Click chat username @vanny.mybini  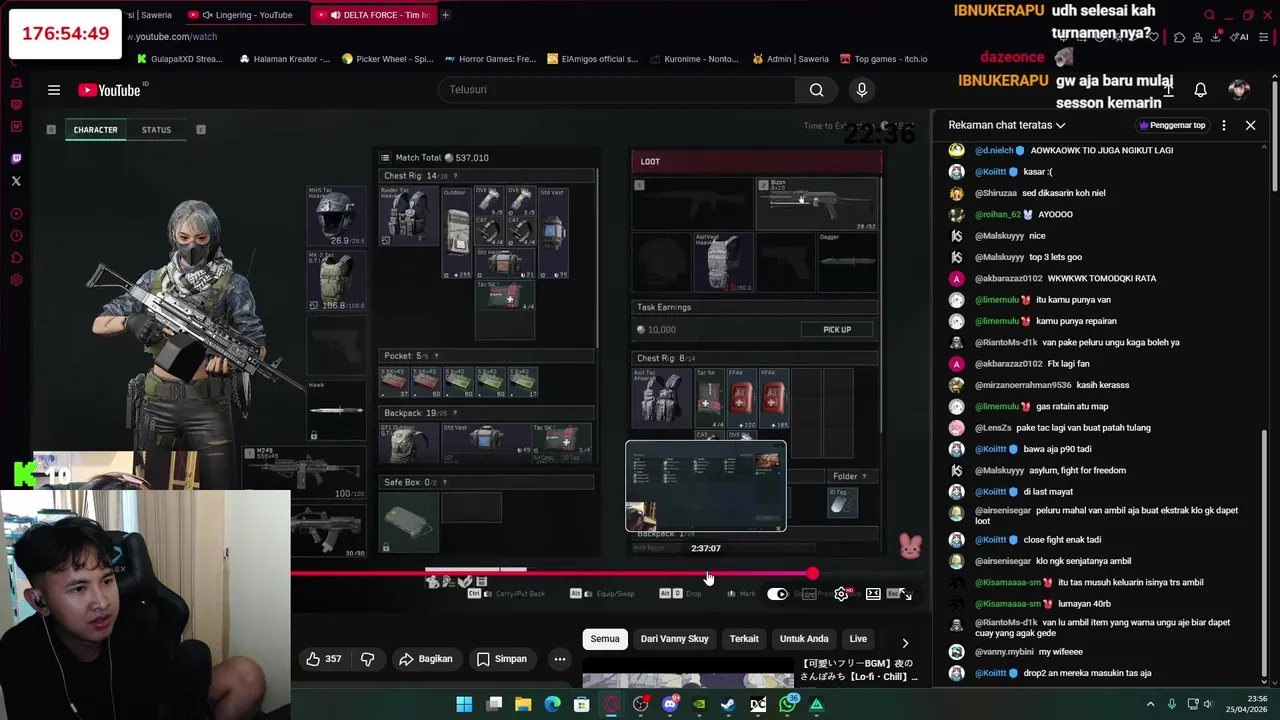1005,652
